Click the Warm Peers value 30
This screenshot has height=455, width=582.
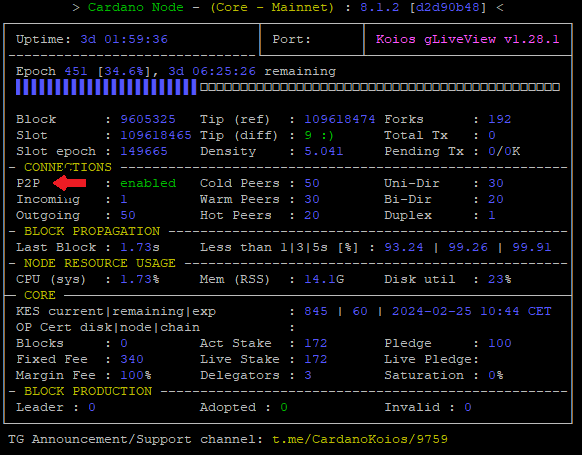312,199
